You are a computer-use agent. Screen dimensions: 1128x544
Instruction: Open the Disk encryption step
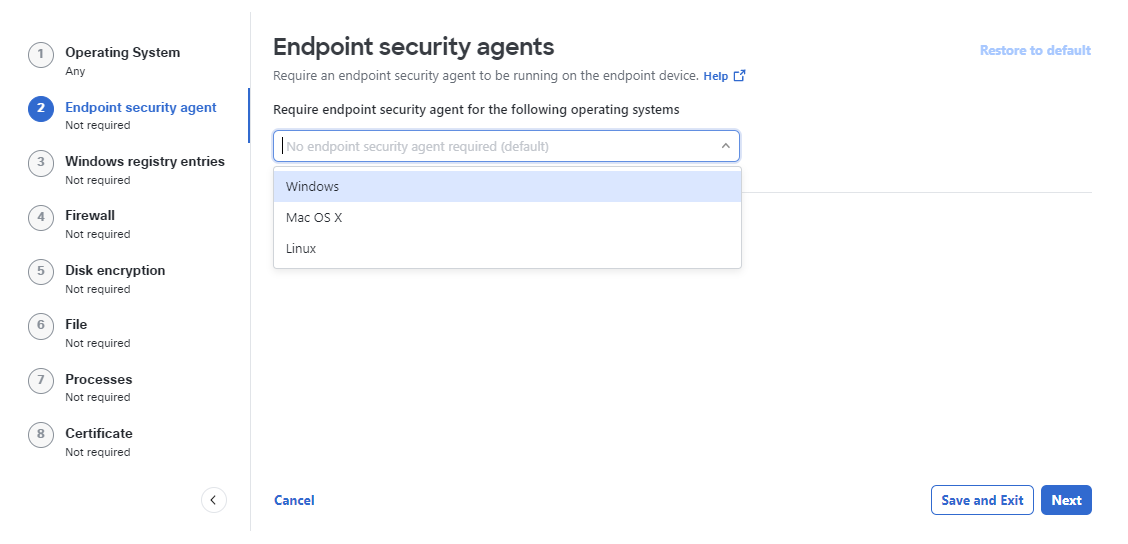point(115,271)
